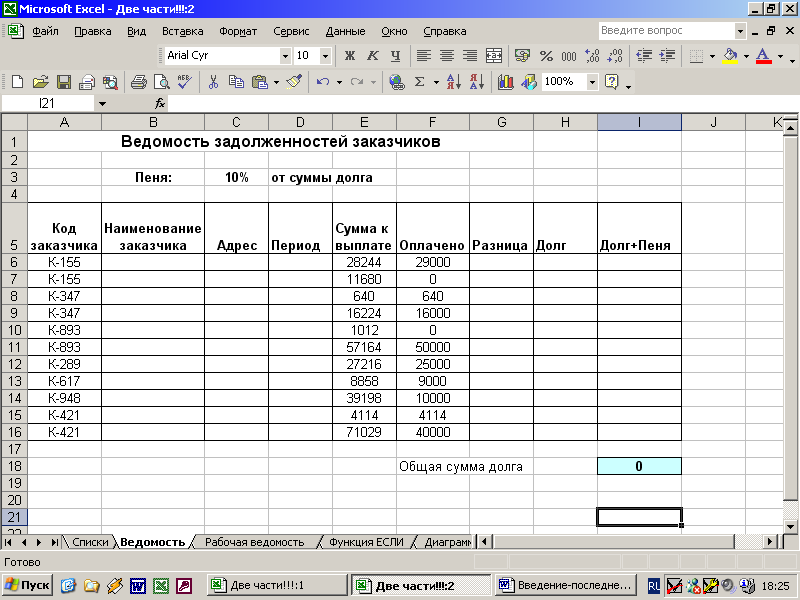
Task: Sort descending Я to А
Action: tap(477, 82)
